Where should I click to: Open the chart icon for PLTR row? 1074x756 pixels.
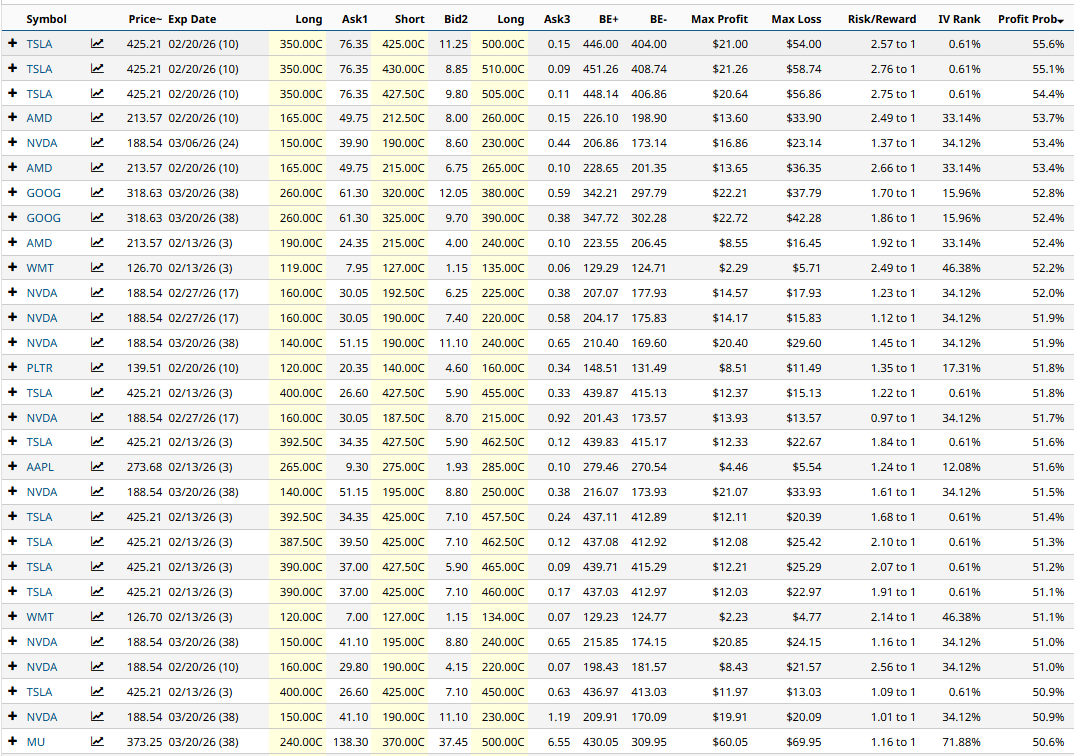tap(97, 368)
